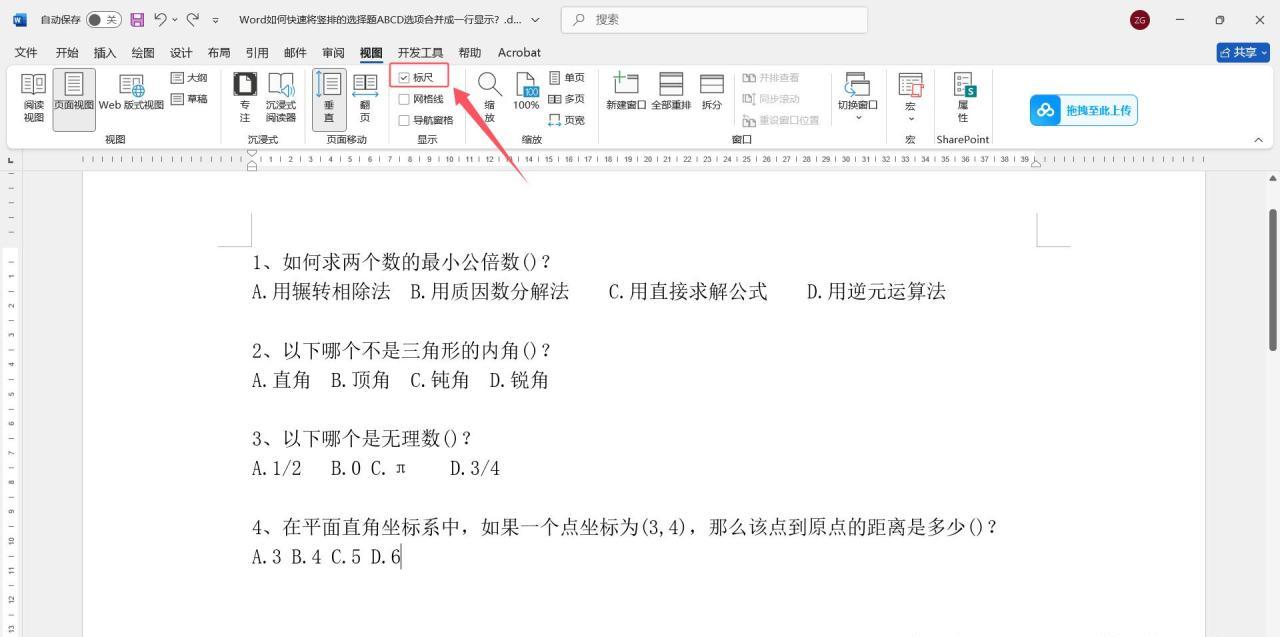Viewport: 1280px width, 637px height.
Task: Open the 文件 file tab
Action: pyautogui.click(x=26, y=52)
